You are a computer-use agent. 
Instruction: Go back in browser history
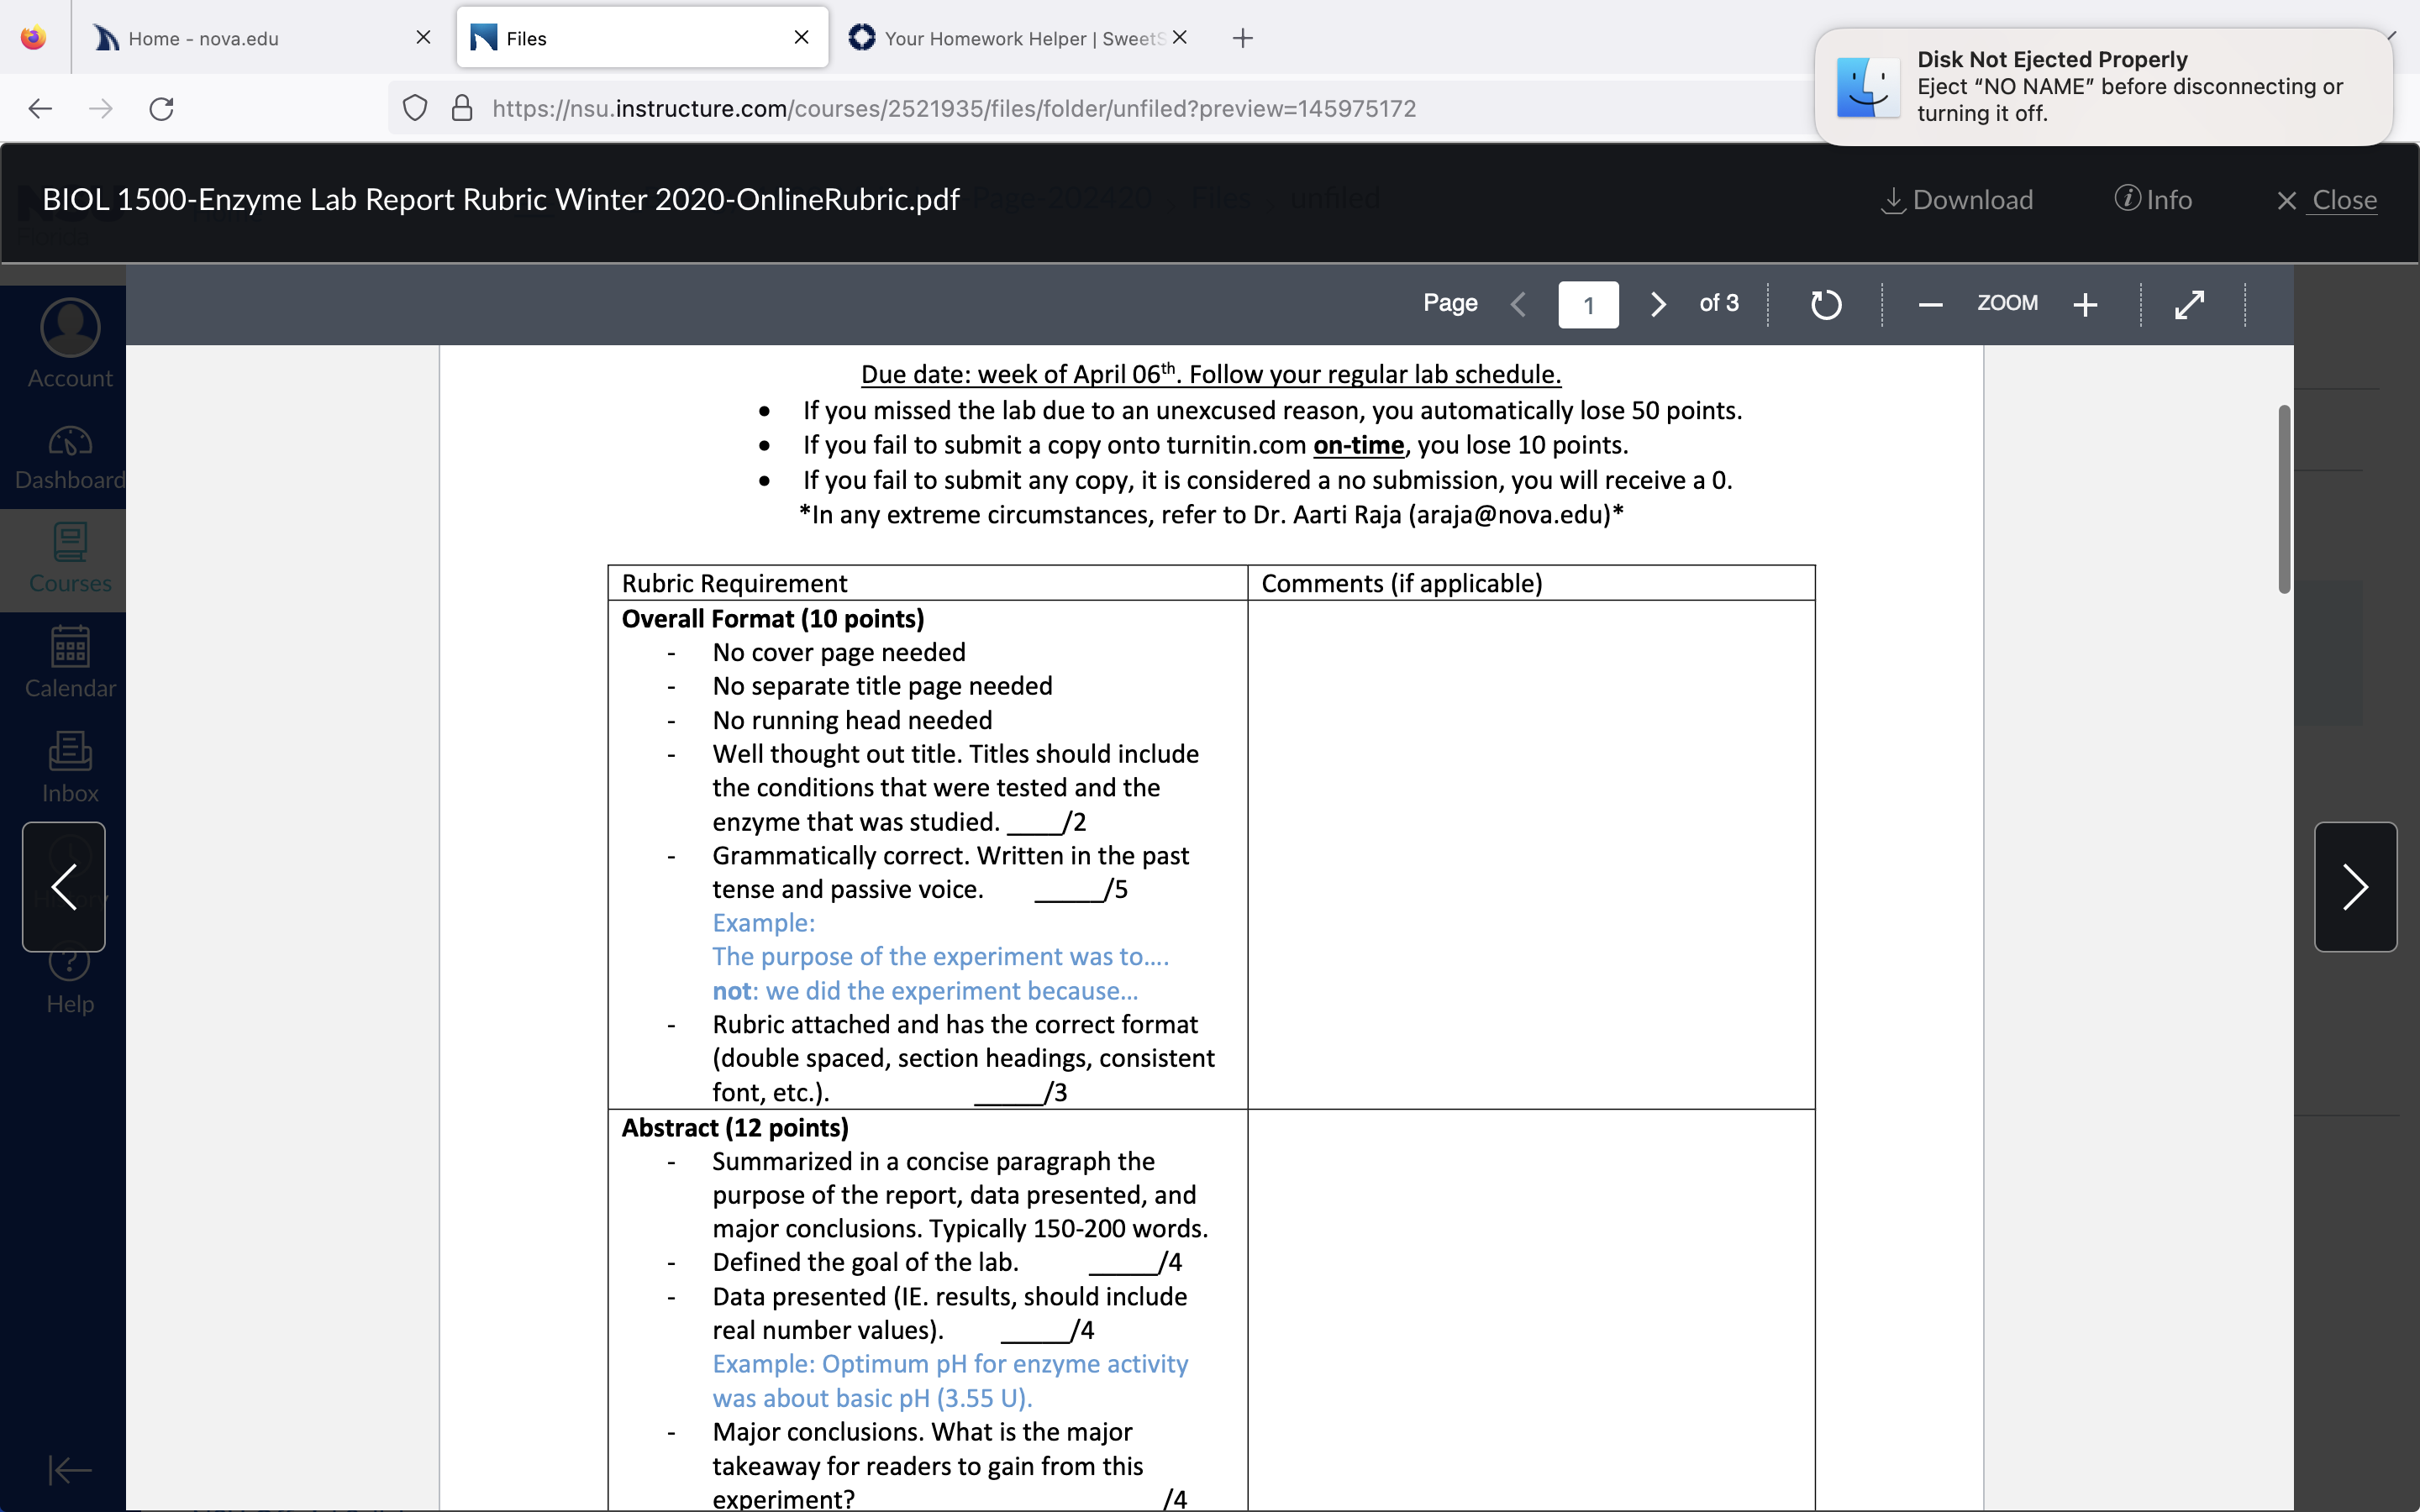(40, 108)
